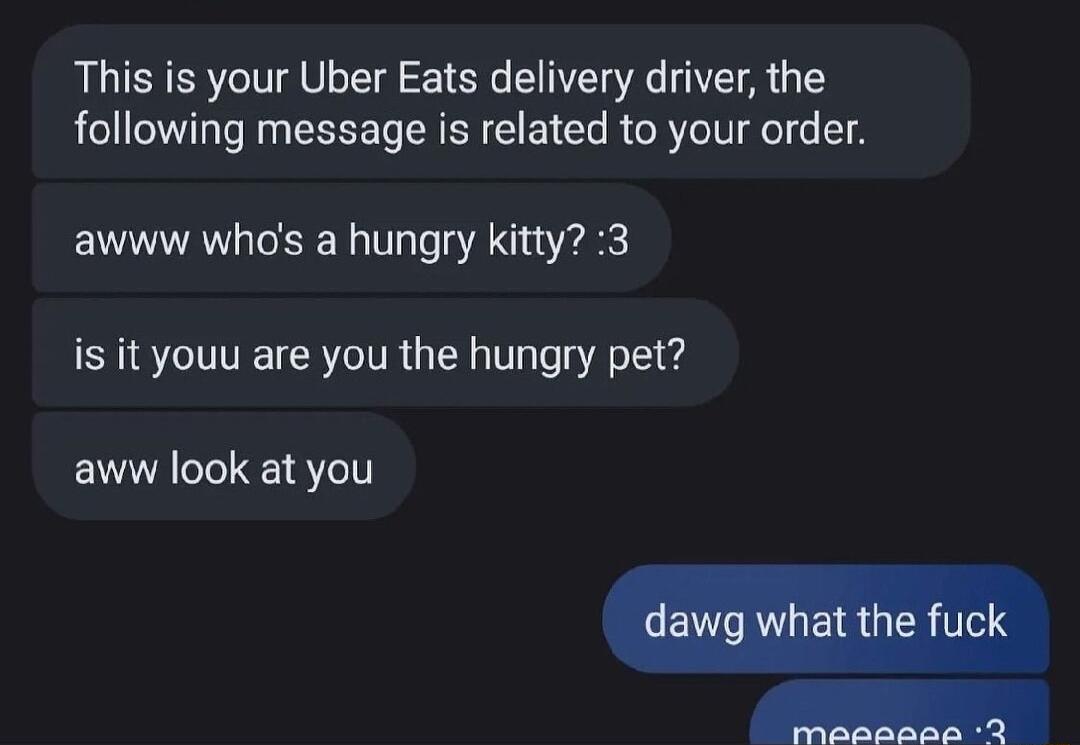
Task: Select the "is it youu" hungry pet message
Action: [386, 352]
